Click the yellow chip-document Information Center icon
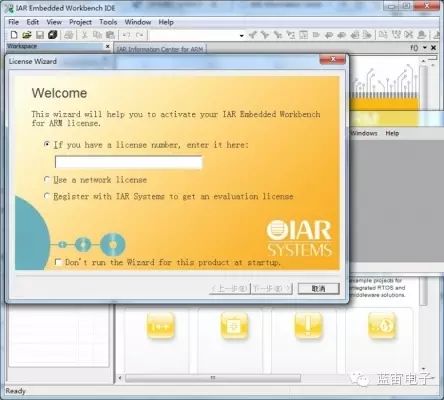Image resolution: width=444 pixels, height=400 pixels. 234,326
